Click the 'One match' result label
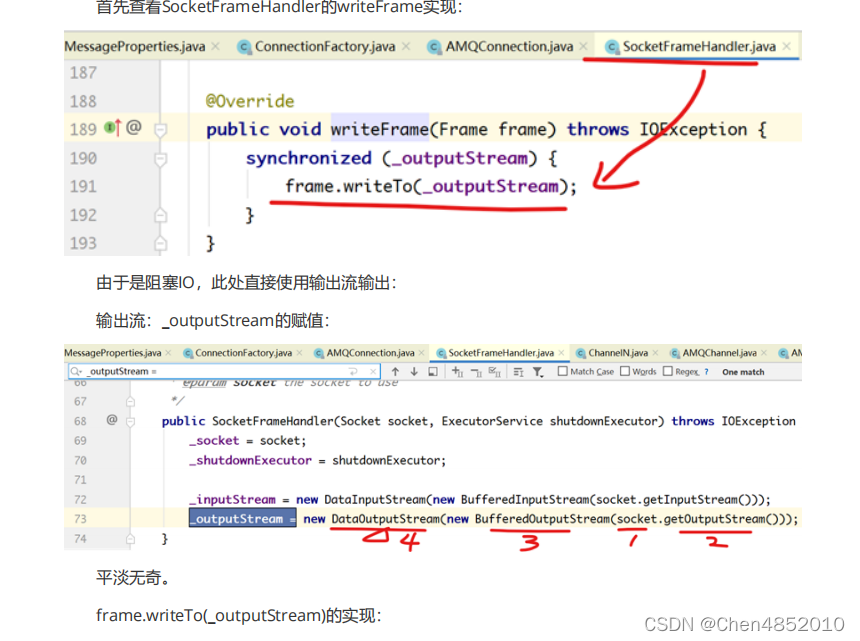The height and width of the screenshot is (641, 860). click(743, 372)
